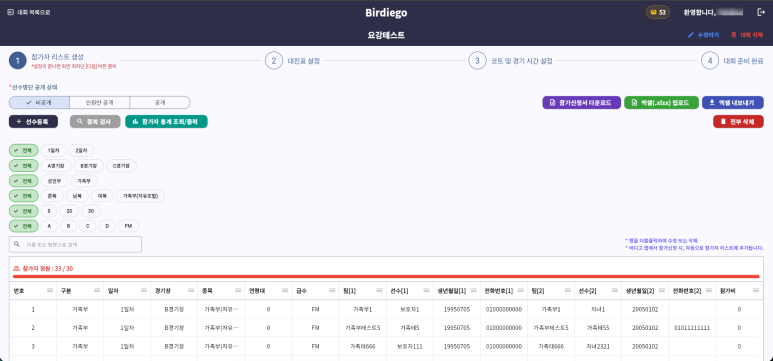Toggle the B경기장 filter chip
Image resolution: width=773 pixels, height=361 pixels.
[x=89, y=166]
